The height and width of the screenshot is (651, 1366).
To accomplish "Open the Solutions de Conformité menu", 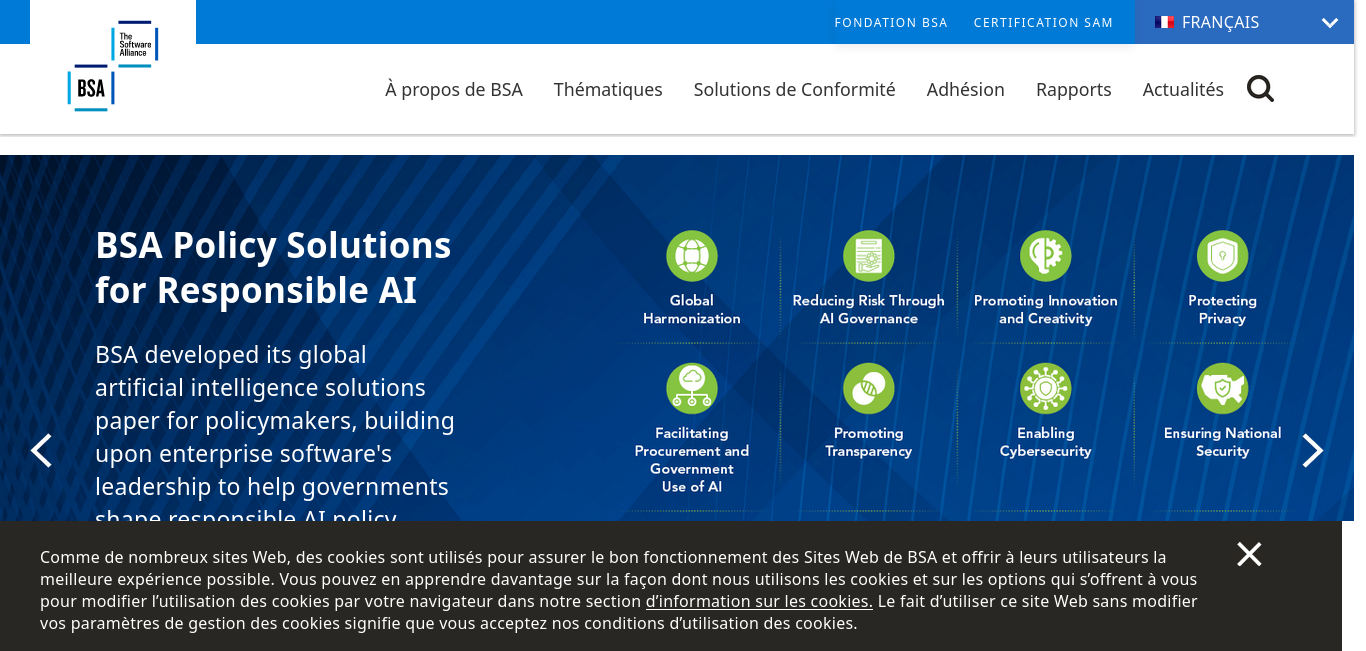I will pos(795,89).
